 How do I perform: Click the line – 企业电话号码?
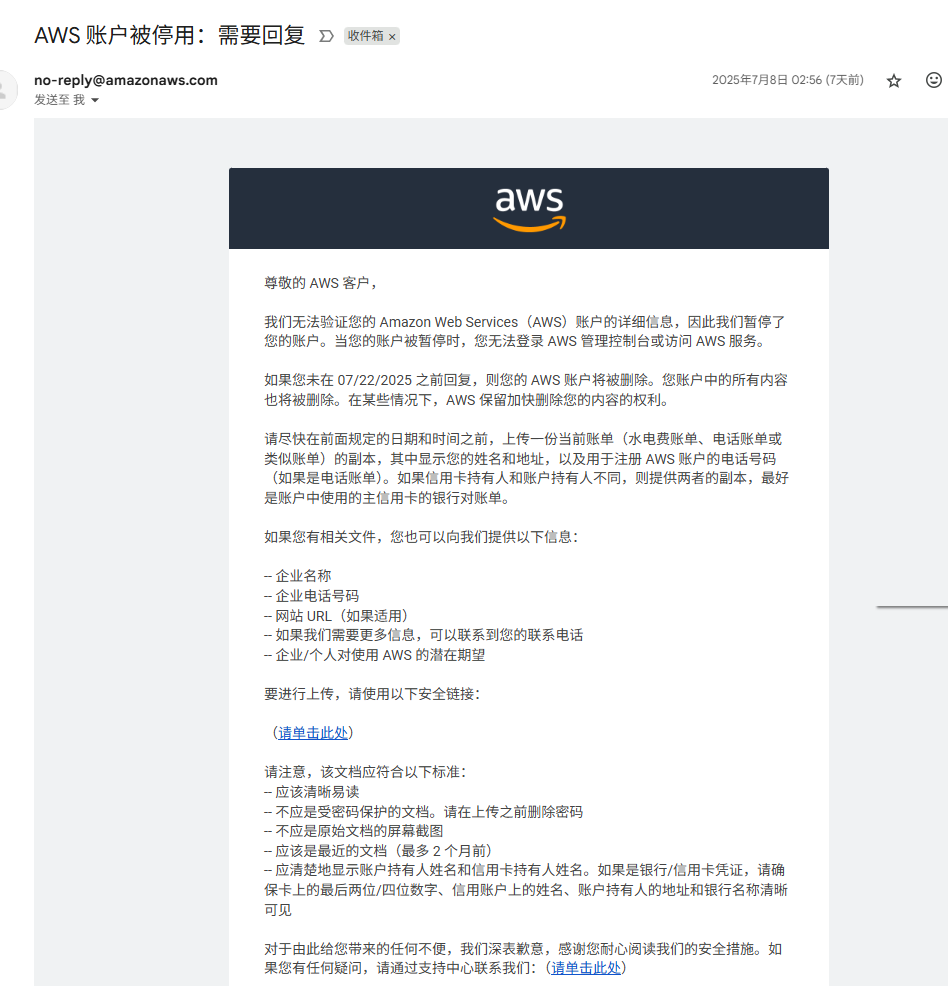pos(311,595)
